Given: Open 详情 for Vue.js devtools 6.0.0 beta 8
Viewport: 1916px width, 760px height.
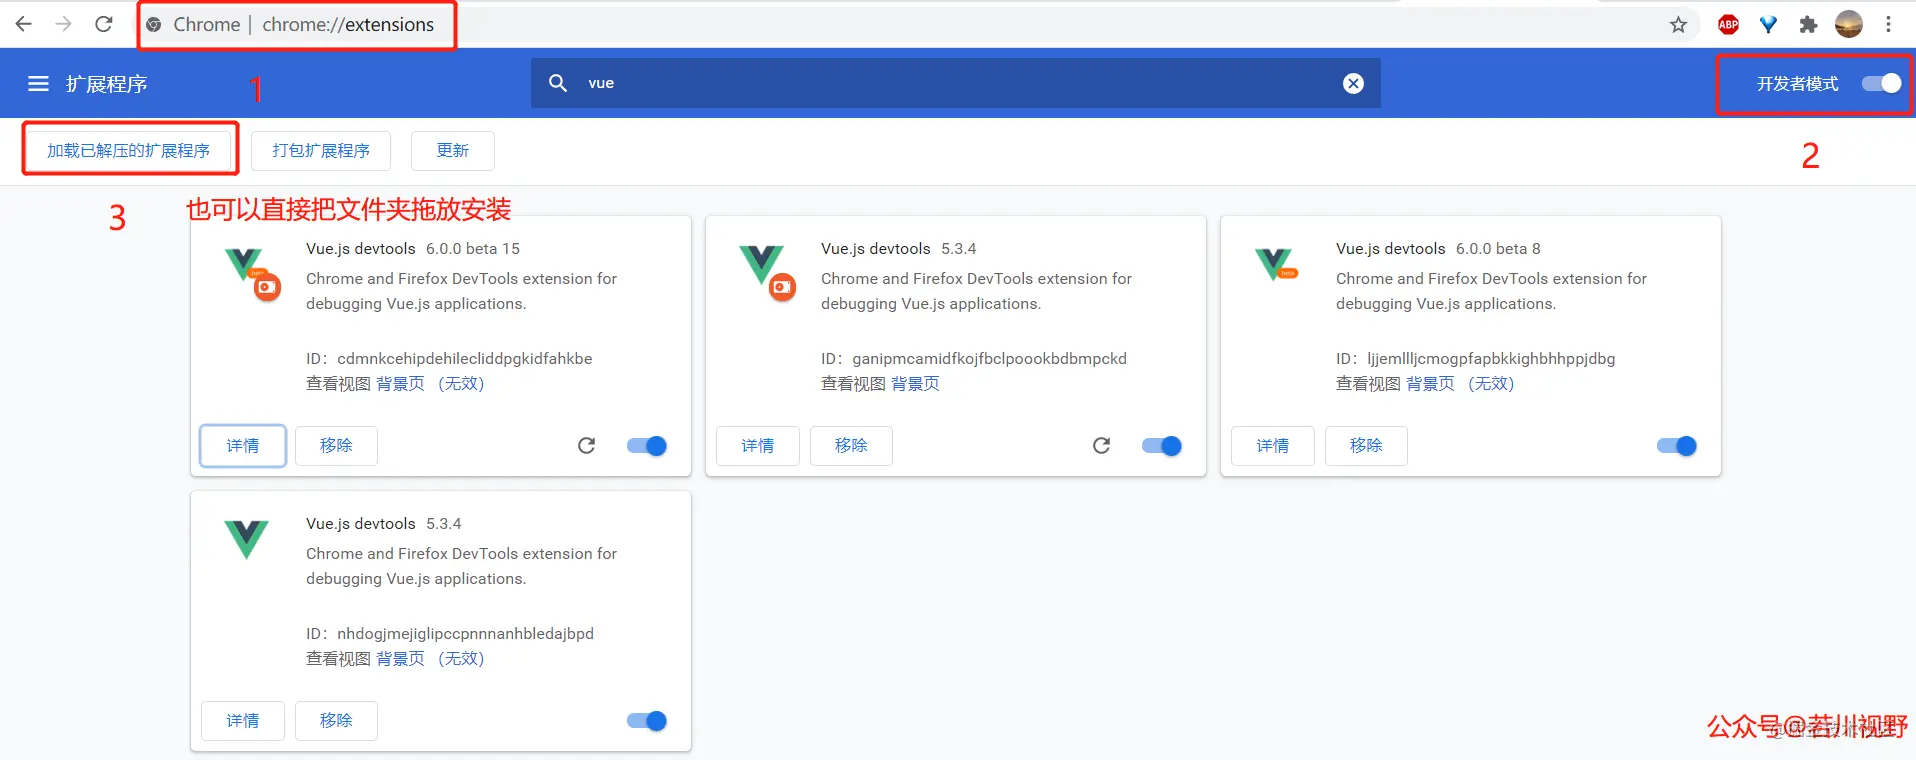Looking at the screenshot, I should [1273, 446].
